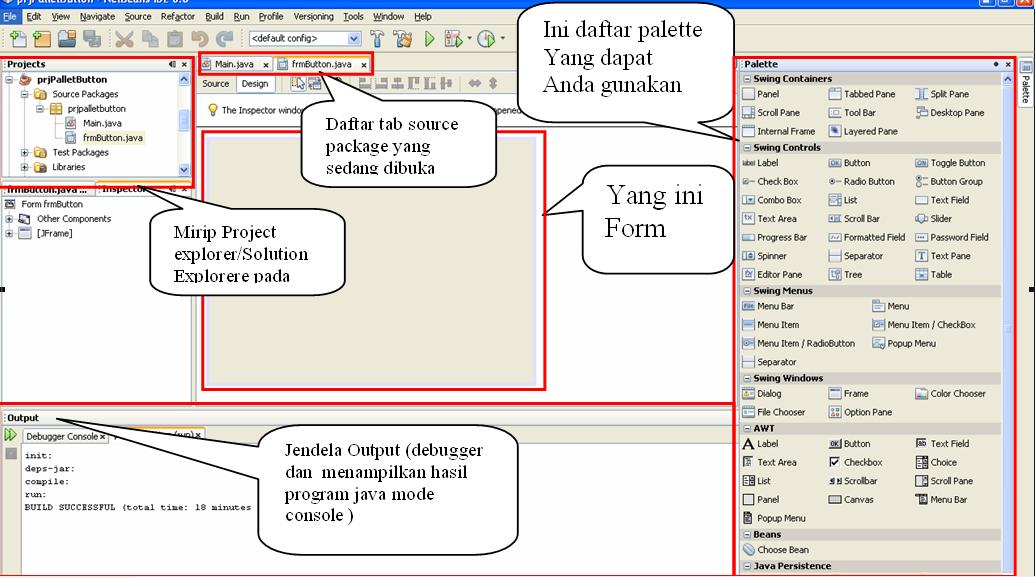Click the Connection Mode icon in designer toolbar
The width and height of the screenshot is (1036, 578).
[x=314, y=83]
